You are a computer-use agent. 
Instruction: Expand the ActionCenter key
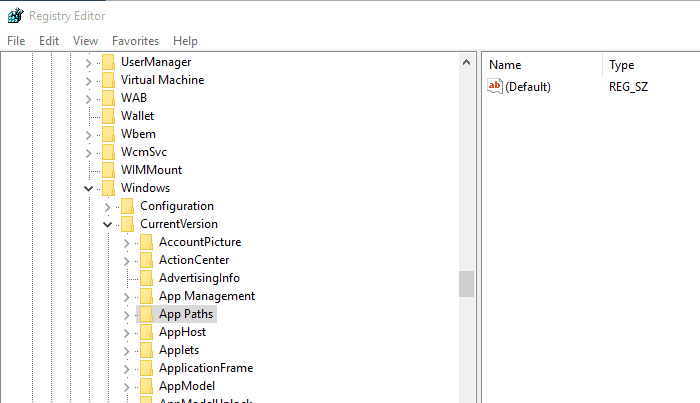click(127, 261)
